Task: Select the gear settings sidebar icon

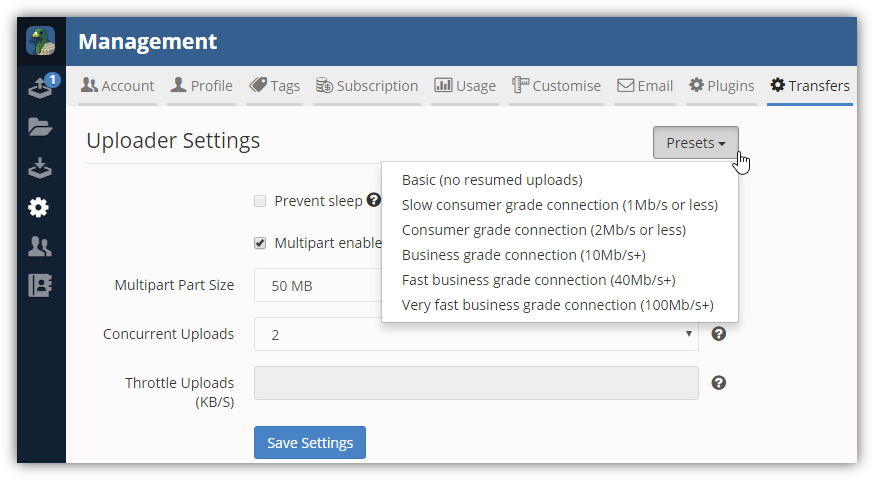Action: [x=39, y=207]
